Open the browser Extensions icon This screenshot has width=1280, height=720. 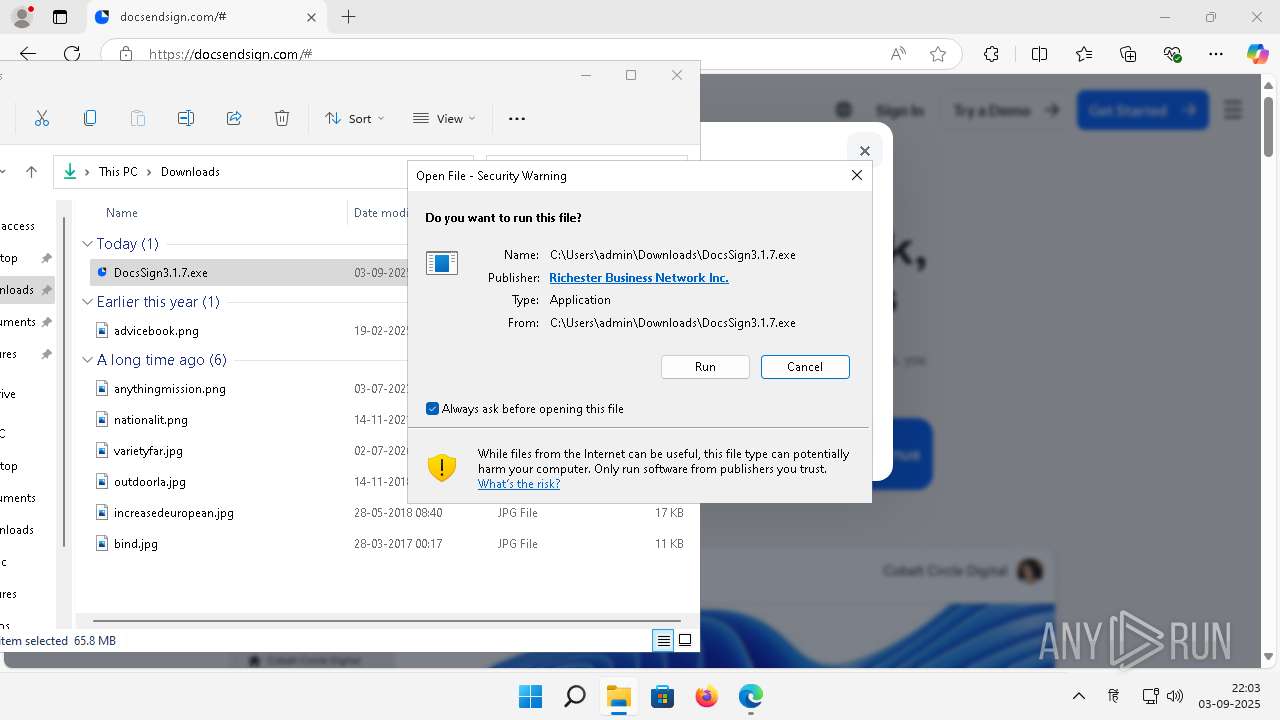coord(991,54)
